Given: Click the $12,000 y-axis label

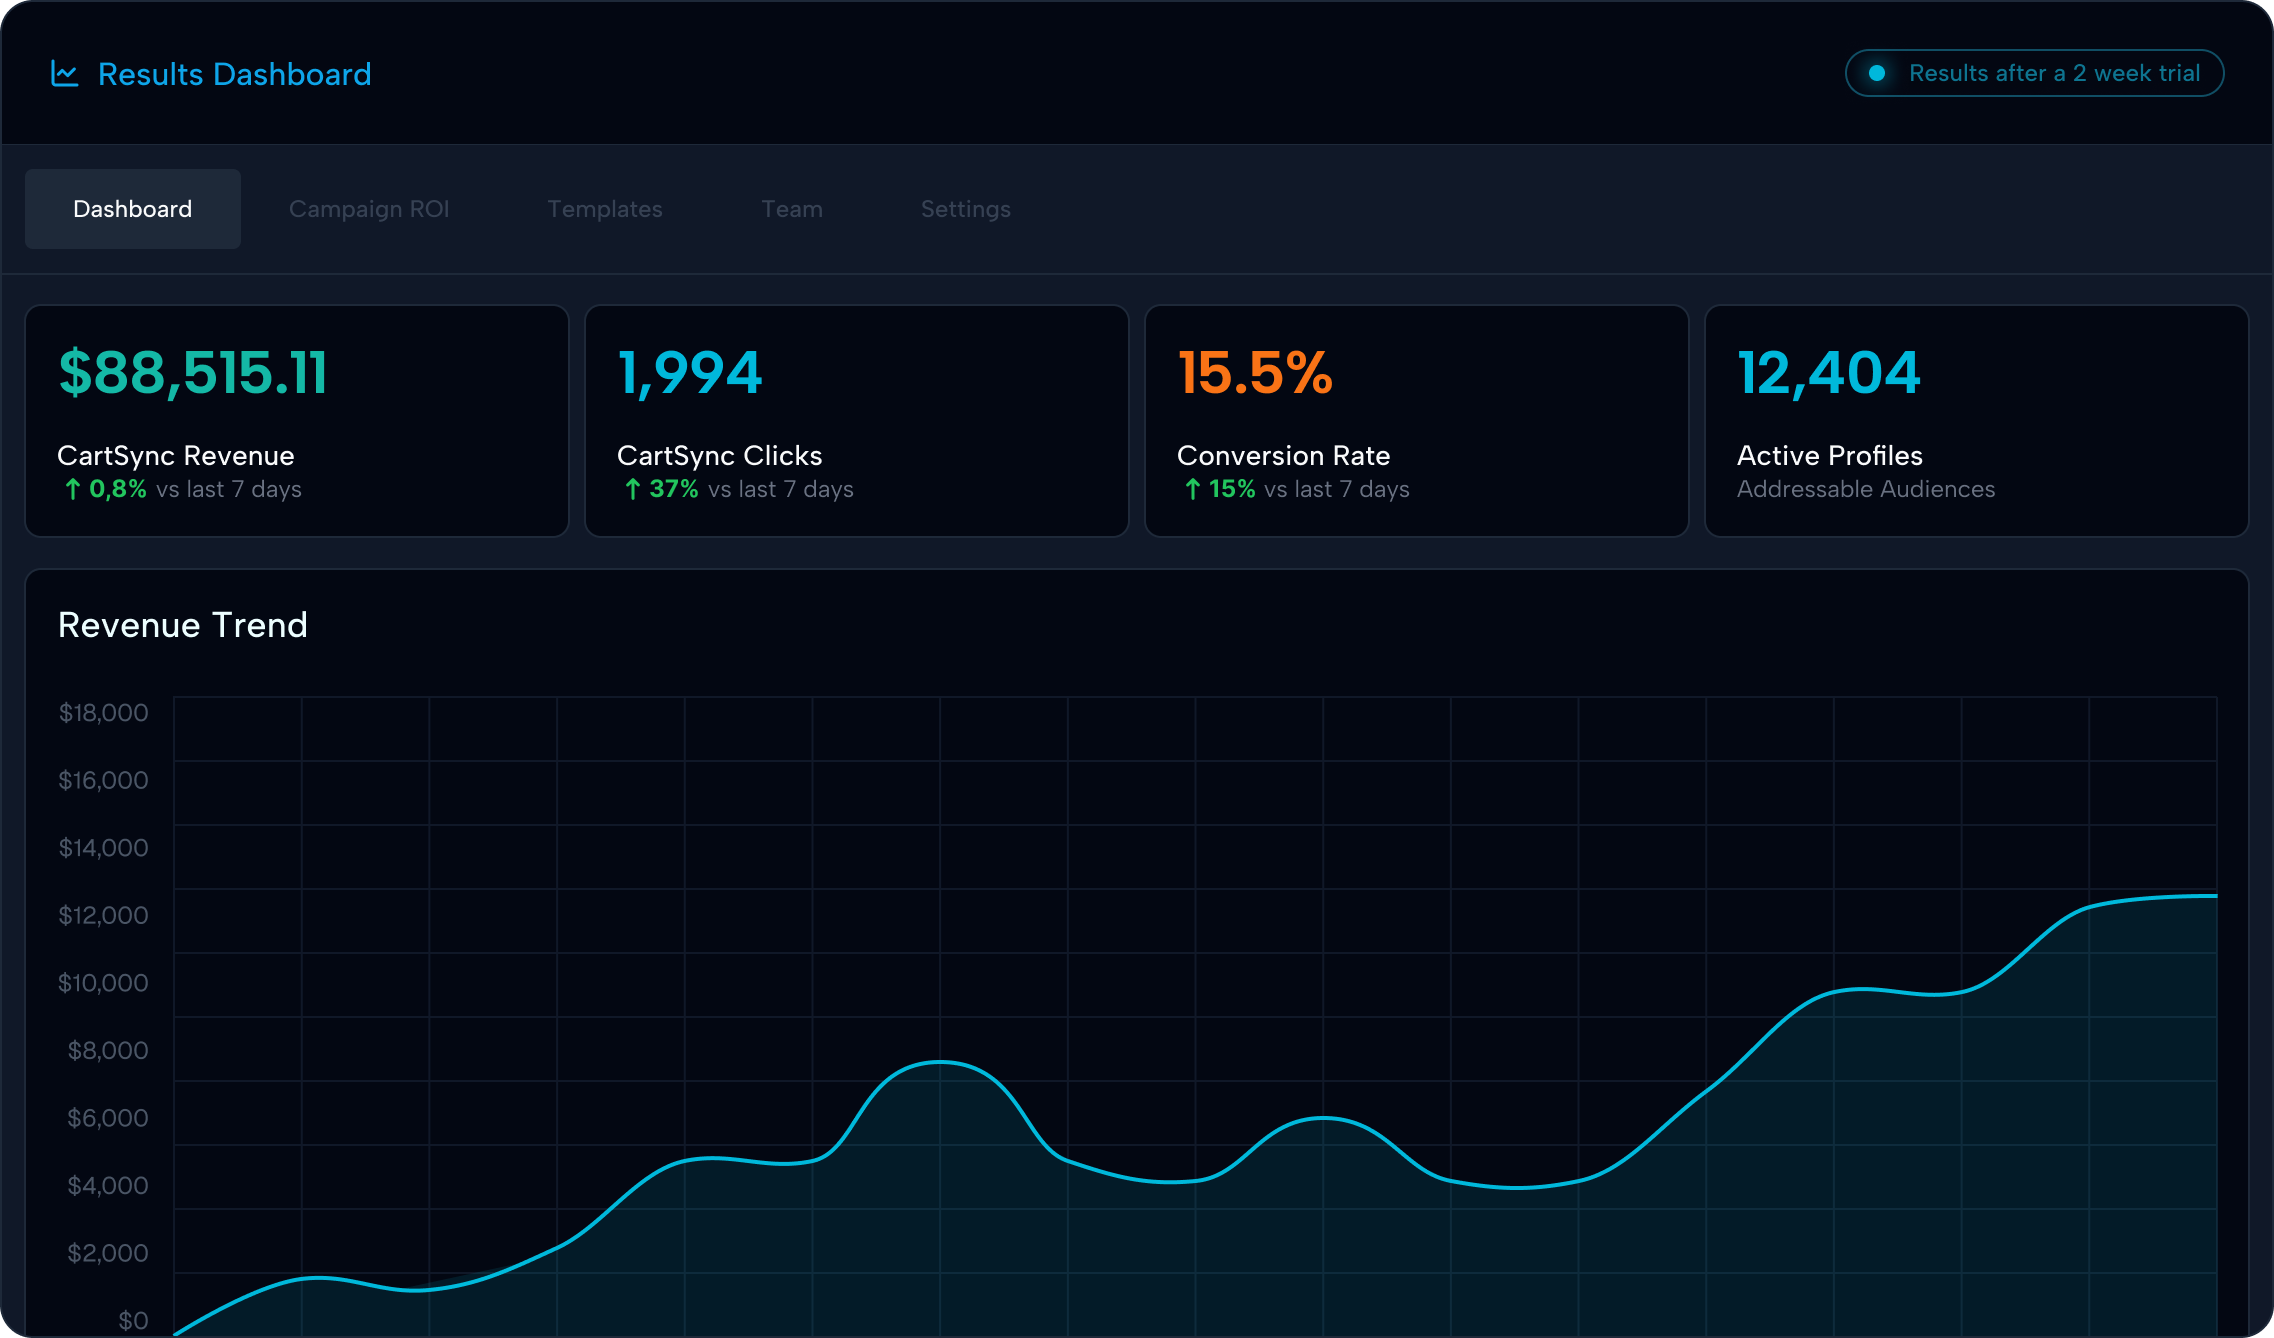Looking at the screenshot, I should click(103, 915).
